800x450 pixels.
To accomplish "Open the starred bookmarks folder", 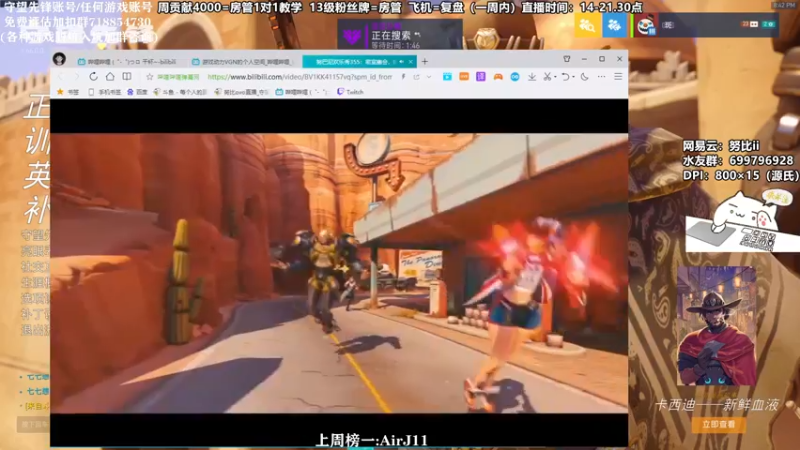I will 68,92.
